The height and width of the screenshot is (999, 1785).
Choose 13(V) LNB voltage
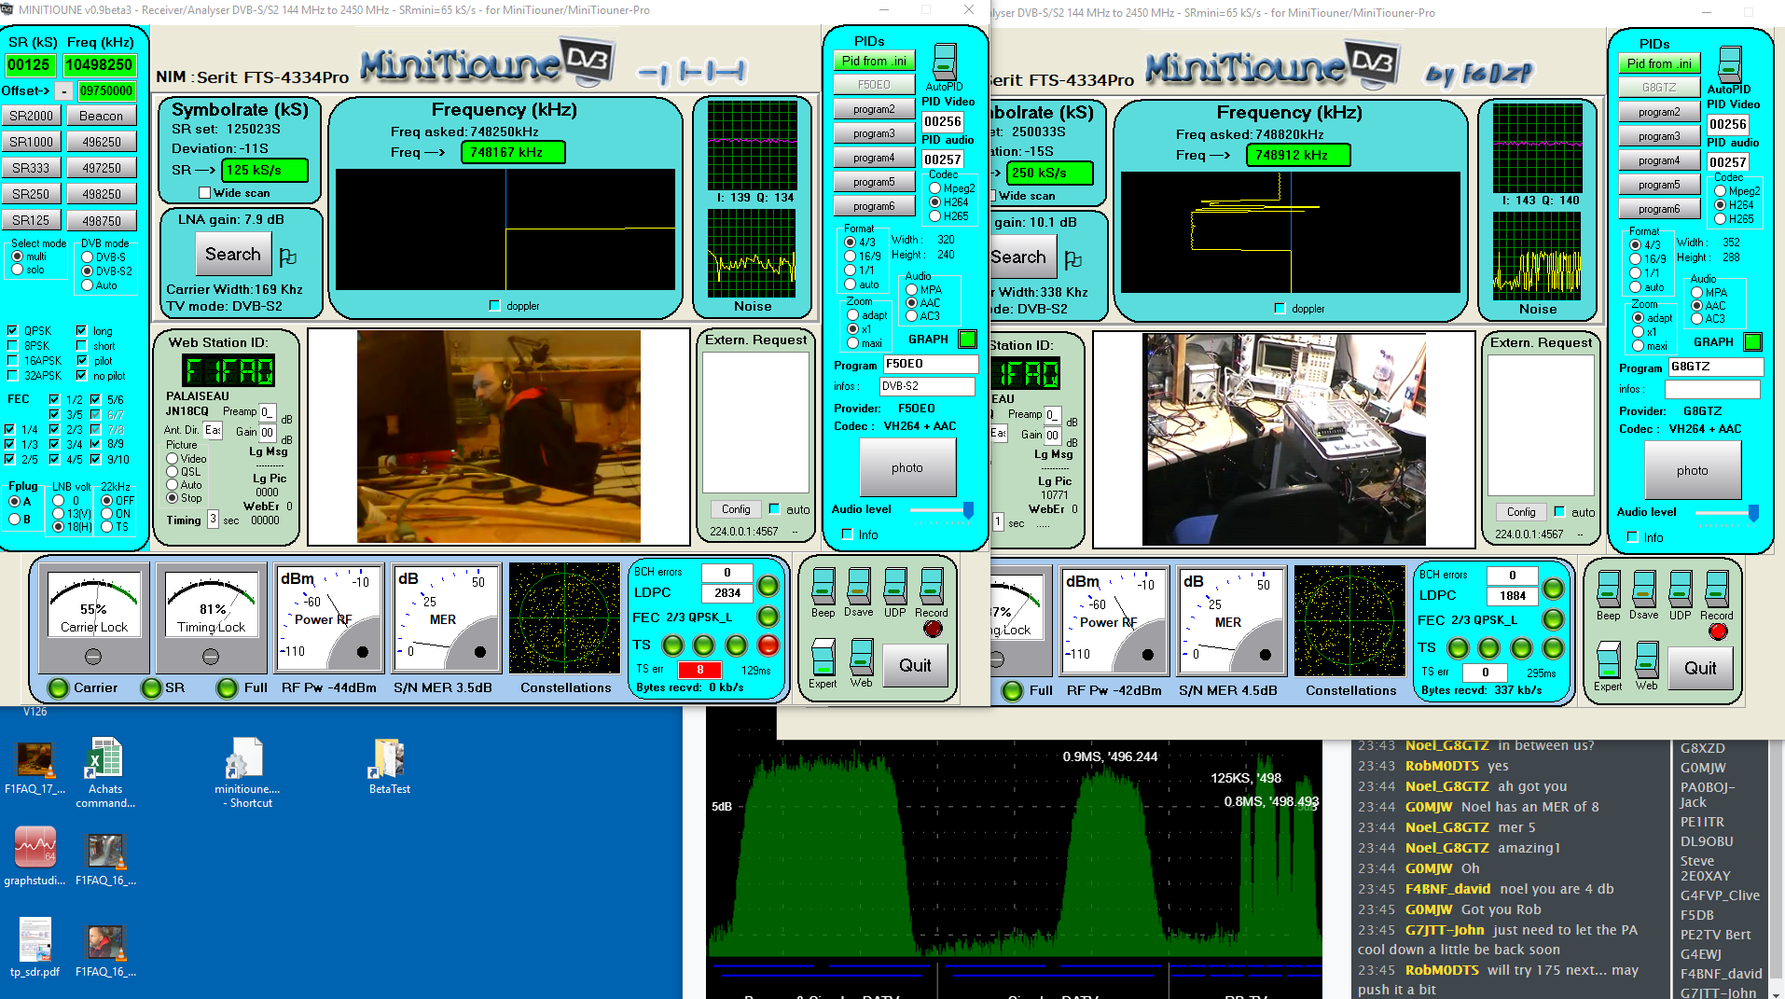click(58, 513)
